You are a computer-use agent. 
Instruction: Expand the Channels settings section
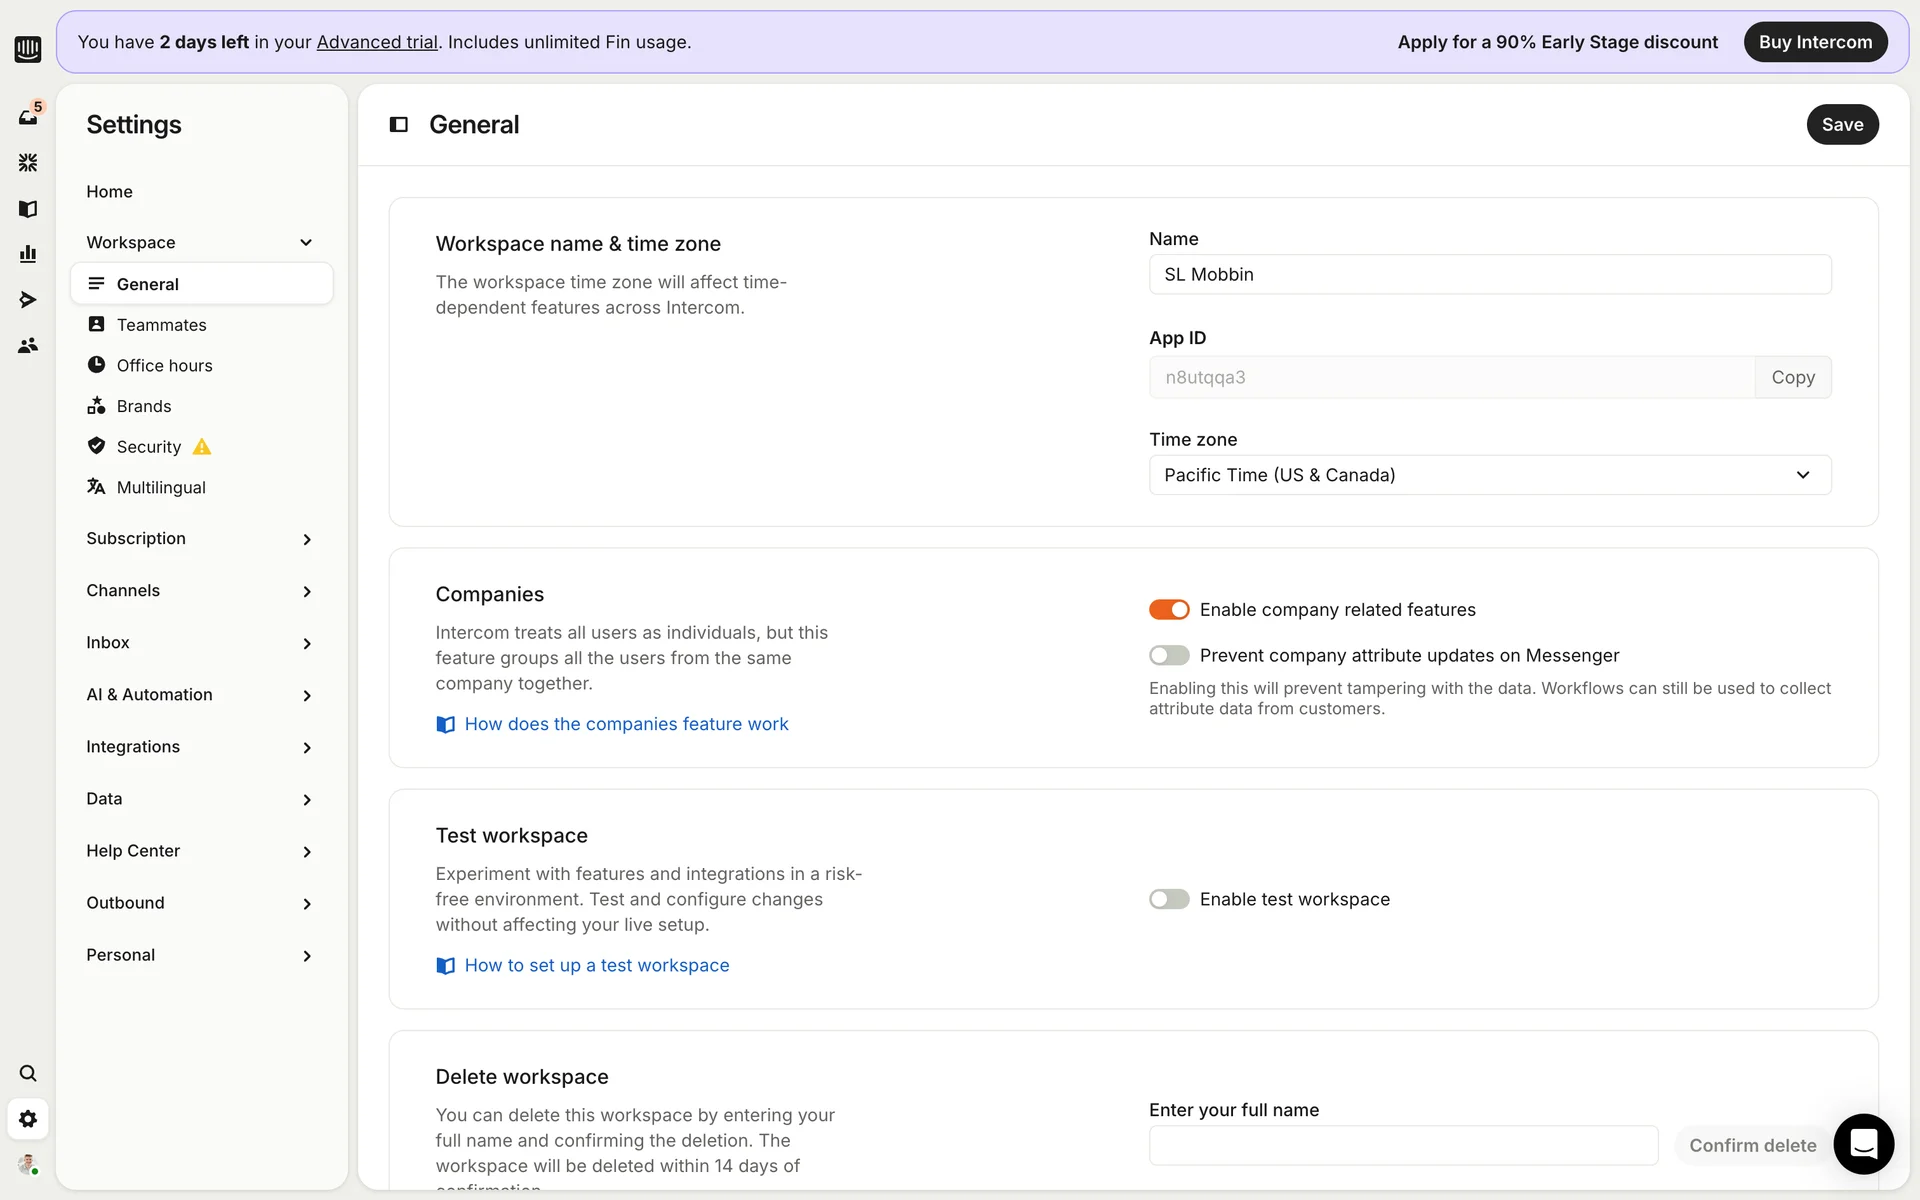[x=200, y=591]
